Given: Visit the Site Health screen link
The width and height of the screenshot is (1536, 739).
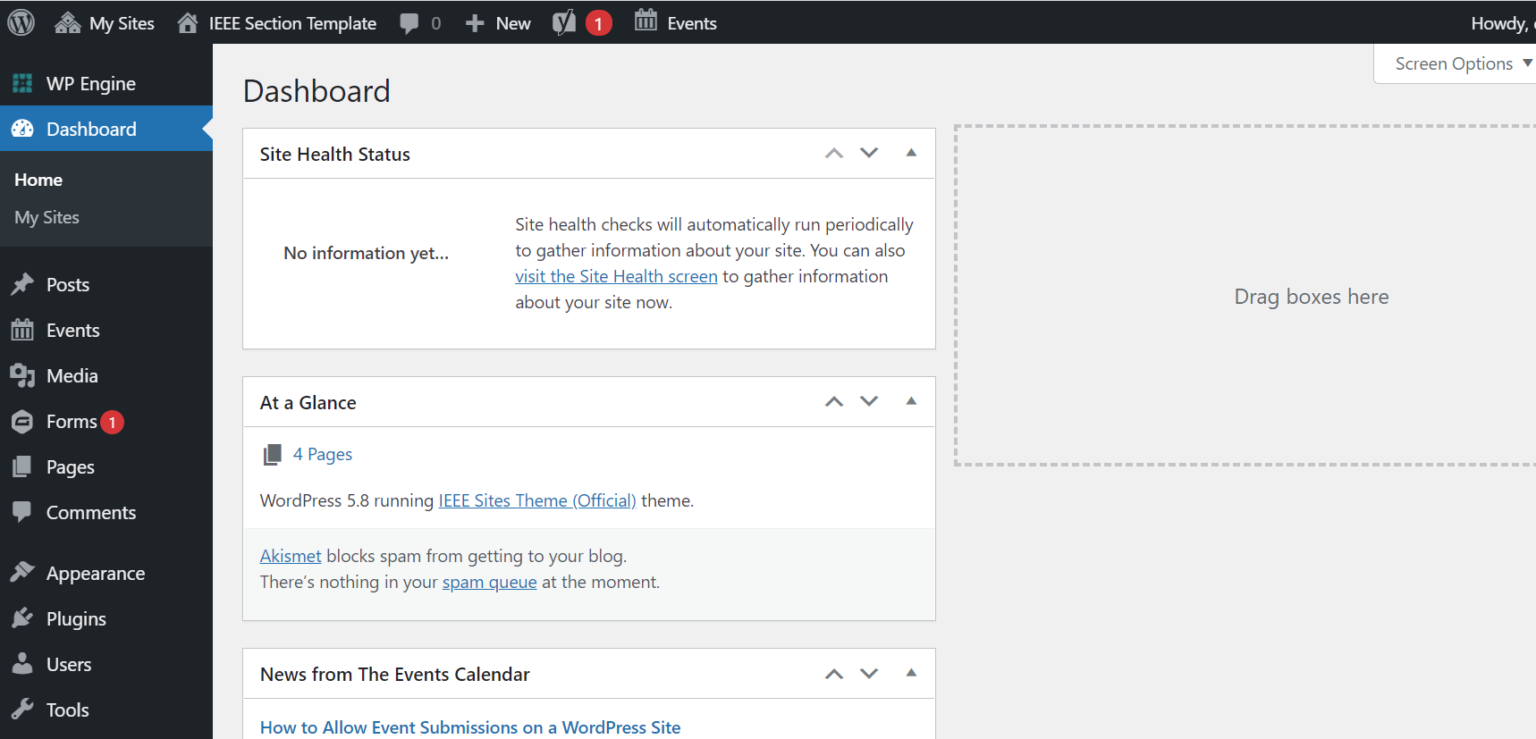Looking at the screenshot, I should (615, 276).
